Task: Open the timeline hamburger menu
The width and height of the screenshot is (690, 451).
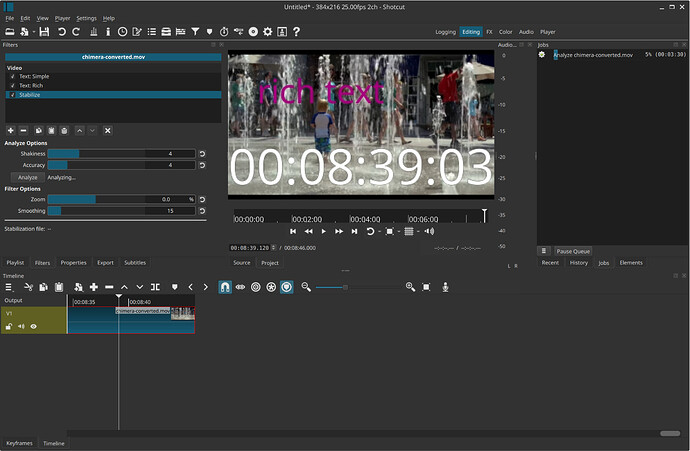Action: tap(9, 287)
